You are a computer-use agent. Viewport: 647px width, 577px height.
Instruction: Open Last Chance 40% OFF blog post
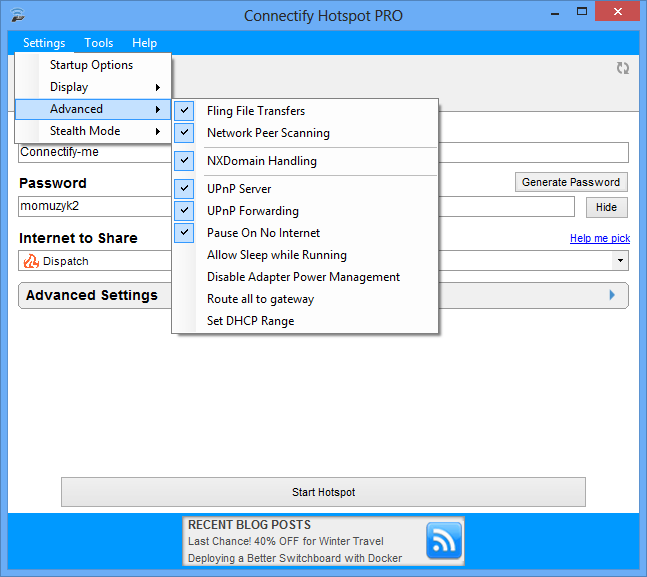(x=286, y=541)
